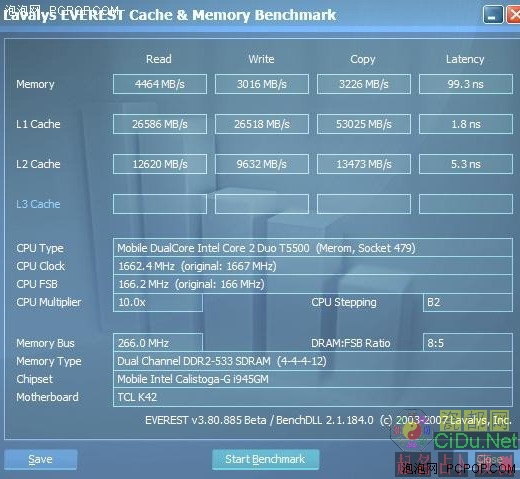Click L1 Cache Write 26518 MB/s

pyautogui.click(x=262, y=124)
